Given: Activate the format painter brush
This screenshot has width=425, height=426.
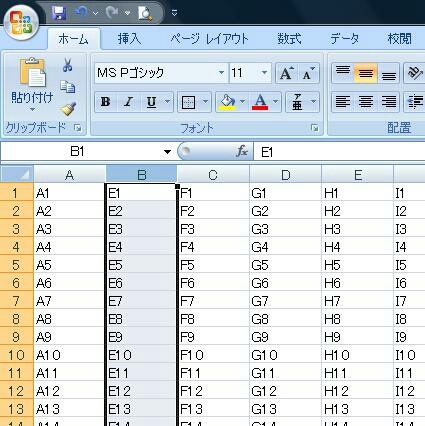Looking at the screenshot, I should click(x=68, y=109).
